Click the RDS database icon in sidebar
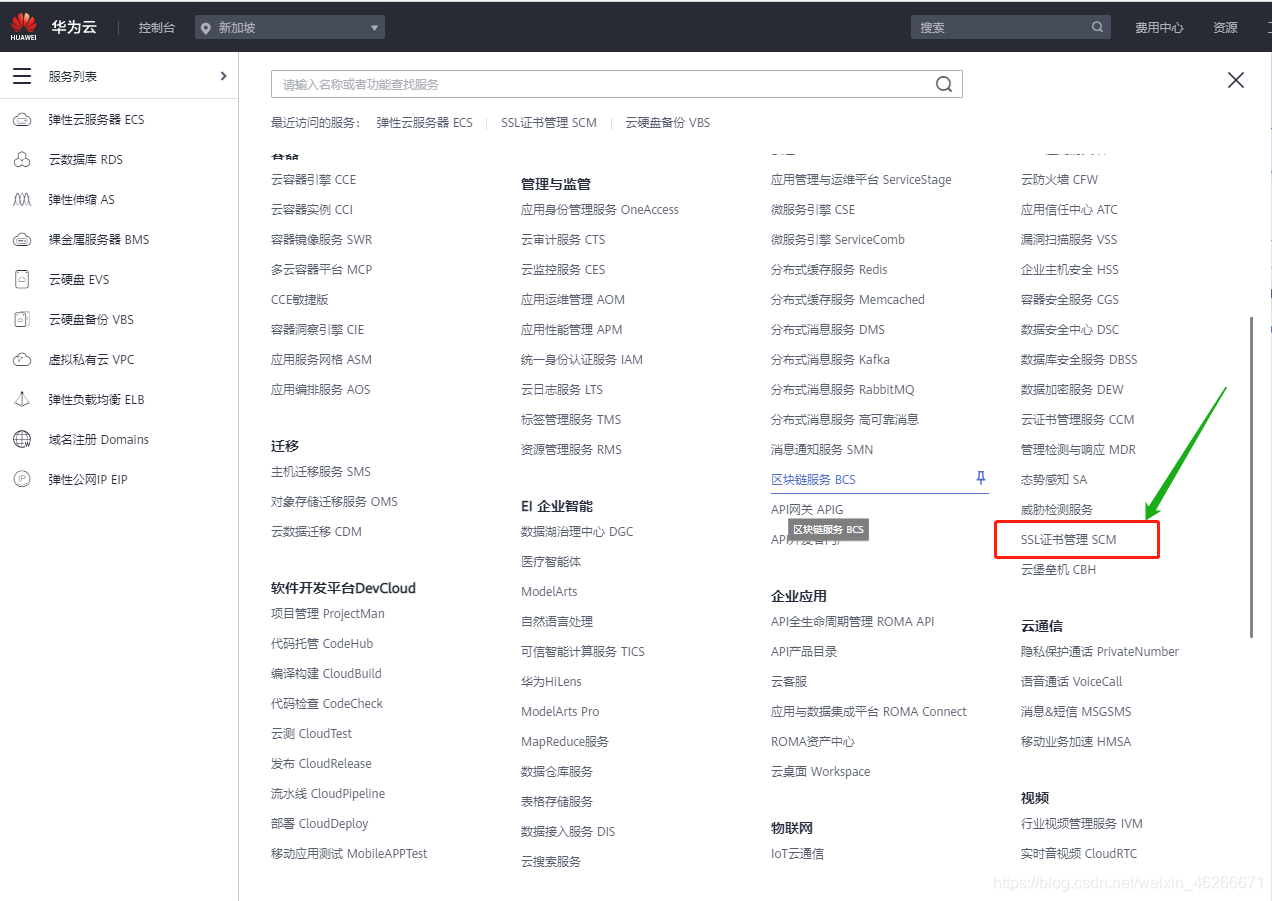Screen dimensions: 1272x901 pyautogui.click(x=22, y=160)
